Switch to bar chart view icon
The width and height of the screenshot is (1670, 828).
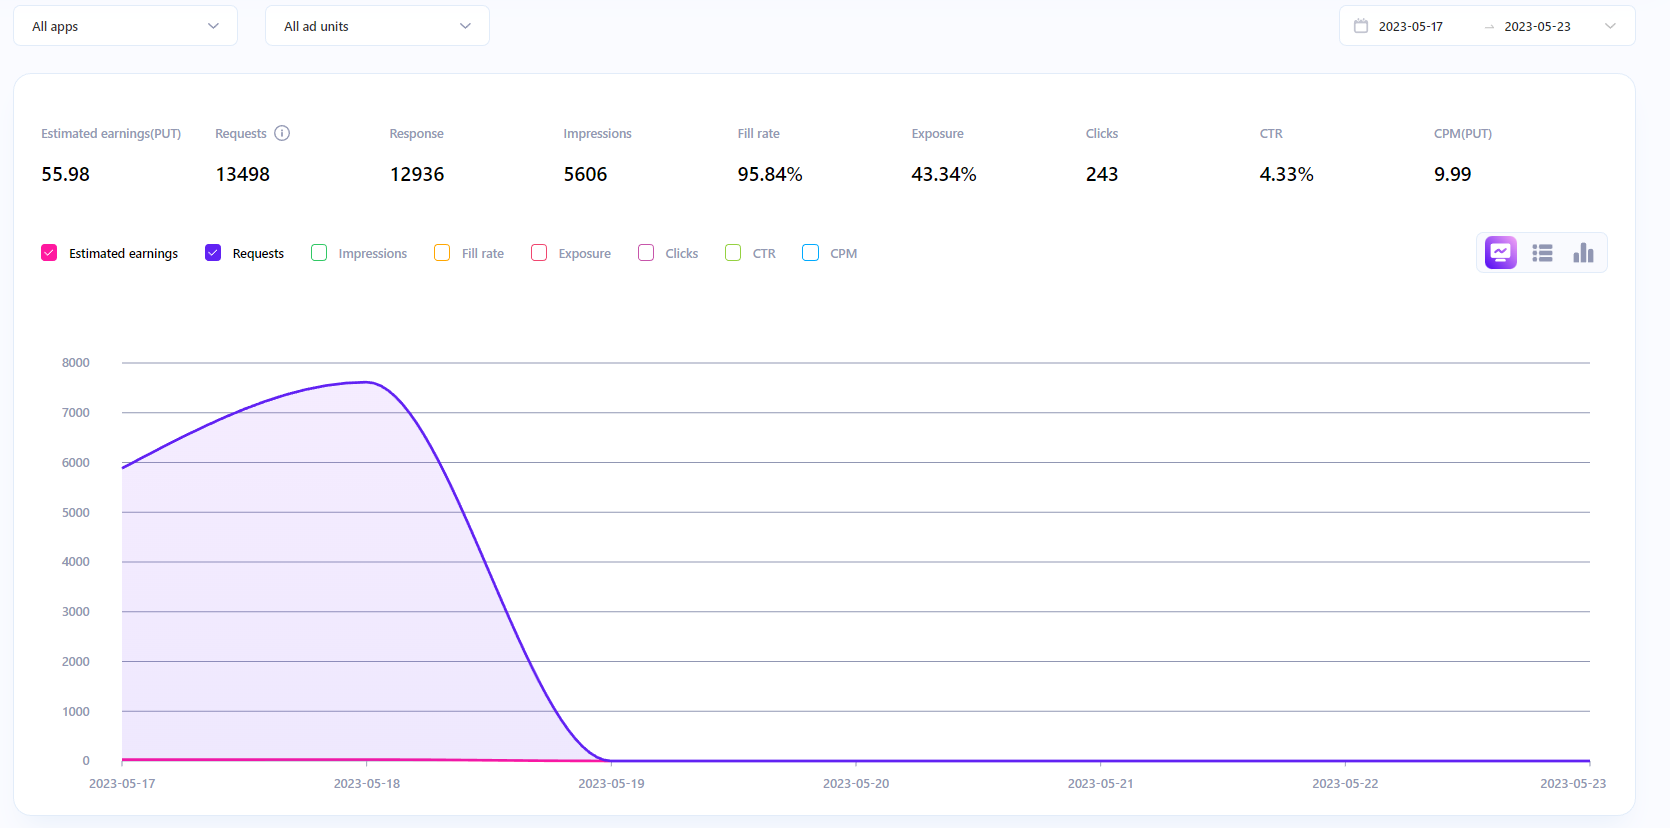(1583, 253)
